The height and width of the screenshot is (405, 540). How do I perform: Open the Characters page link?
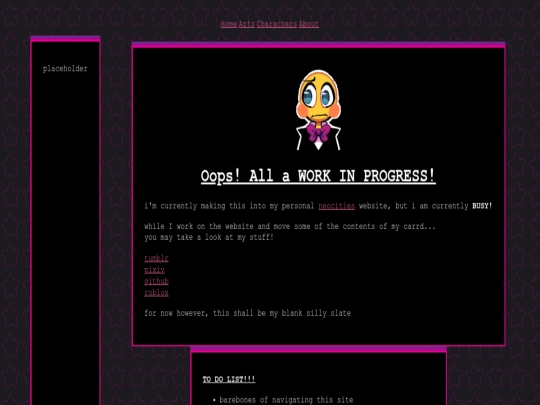[277, 24]
